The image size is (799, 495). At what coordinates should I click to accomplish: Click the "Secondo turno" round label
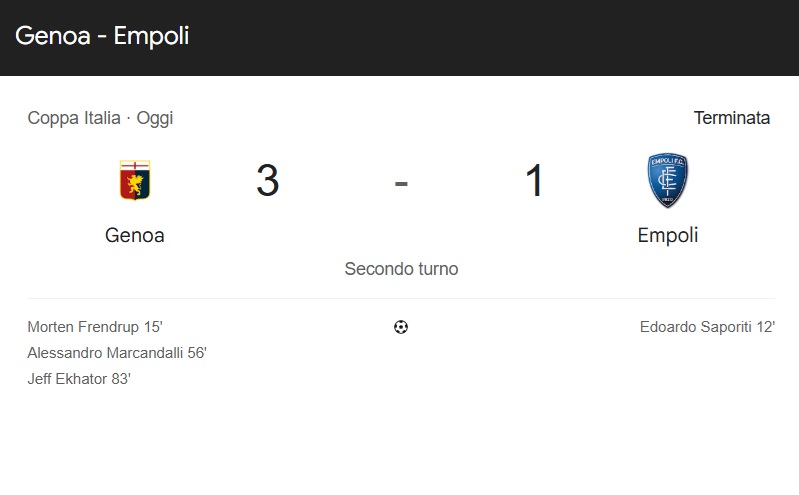(401, 269)
